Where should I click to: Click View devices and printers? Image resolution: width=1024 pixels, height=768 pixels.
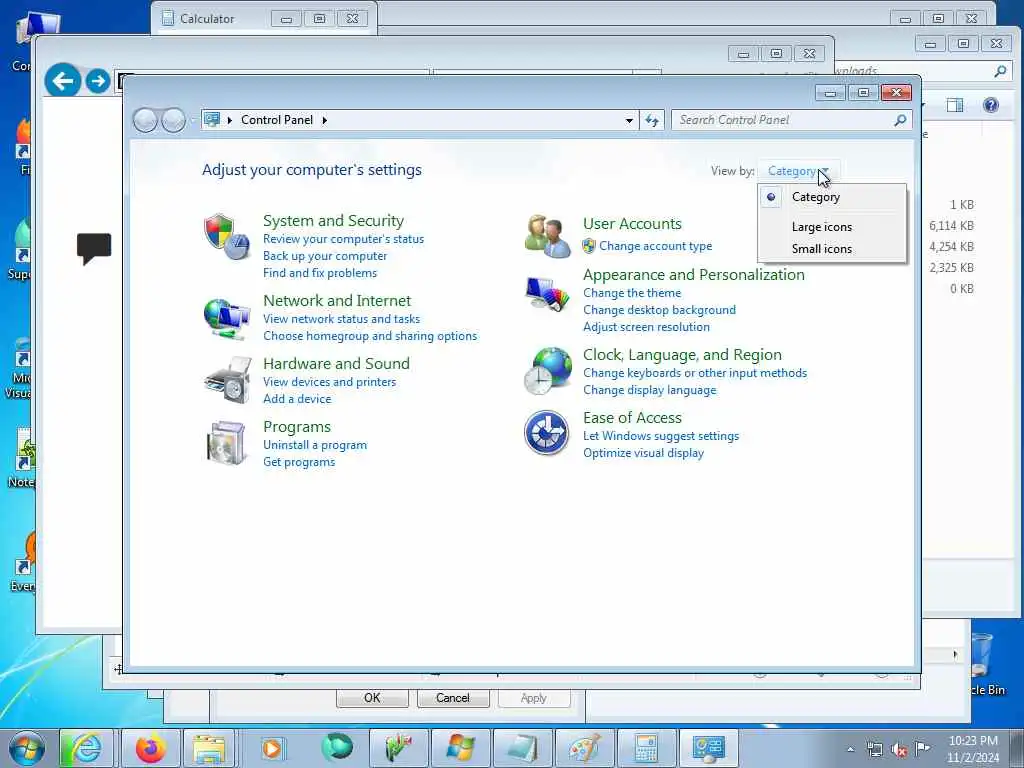[x=330, y=382]
